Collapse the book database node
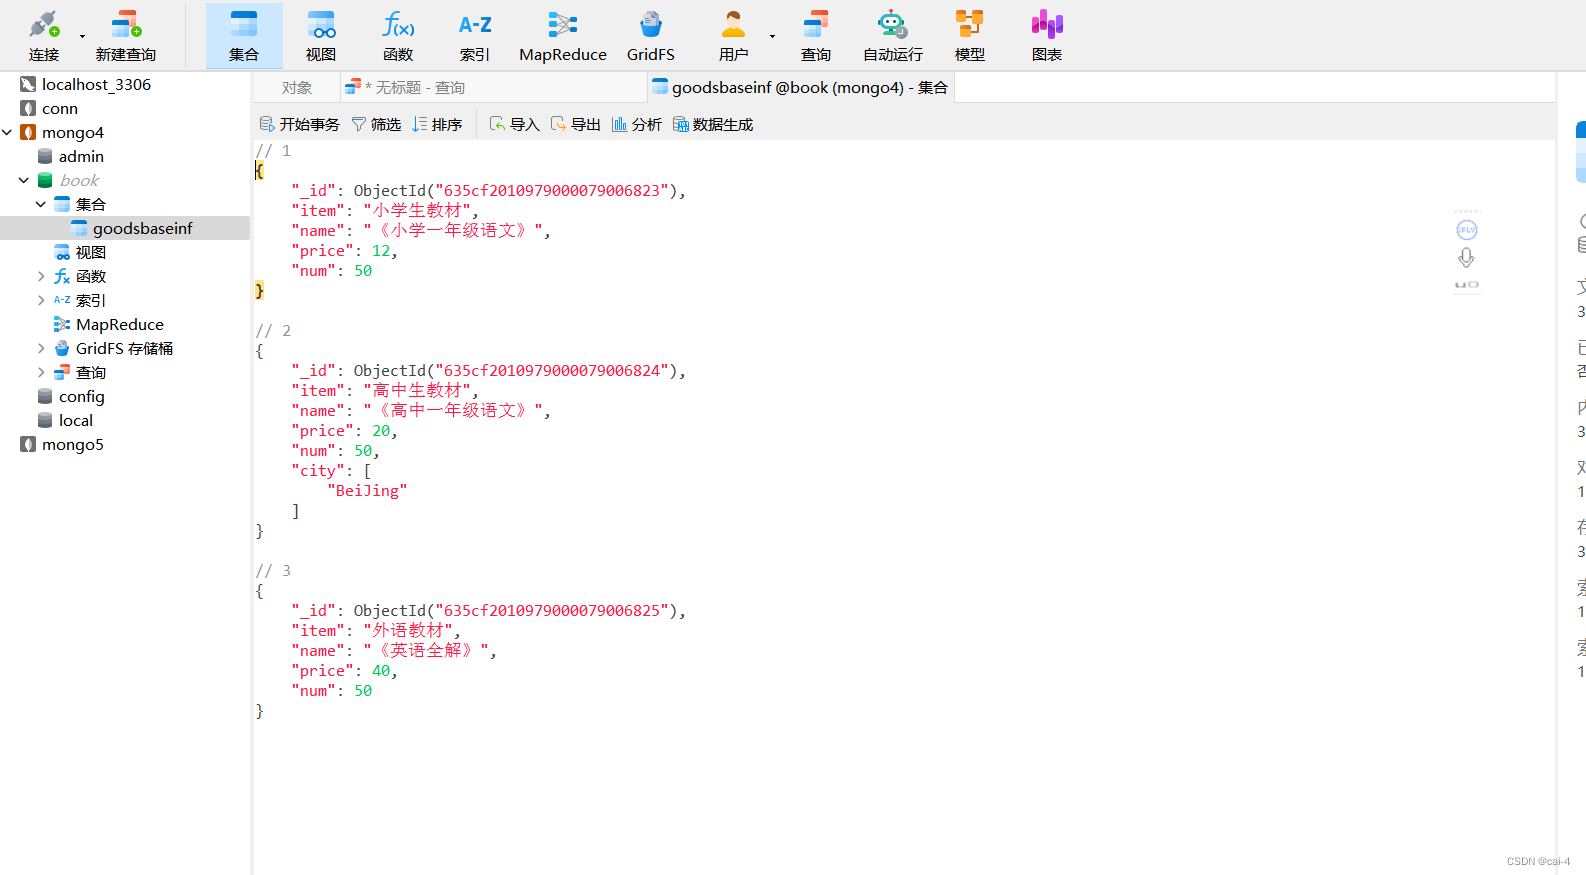This screenshot has height=875, width=1586. coord(24,180)
